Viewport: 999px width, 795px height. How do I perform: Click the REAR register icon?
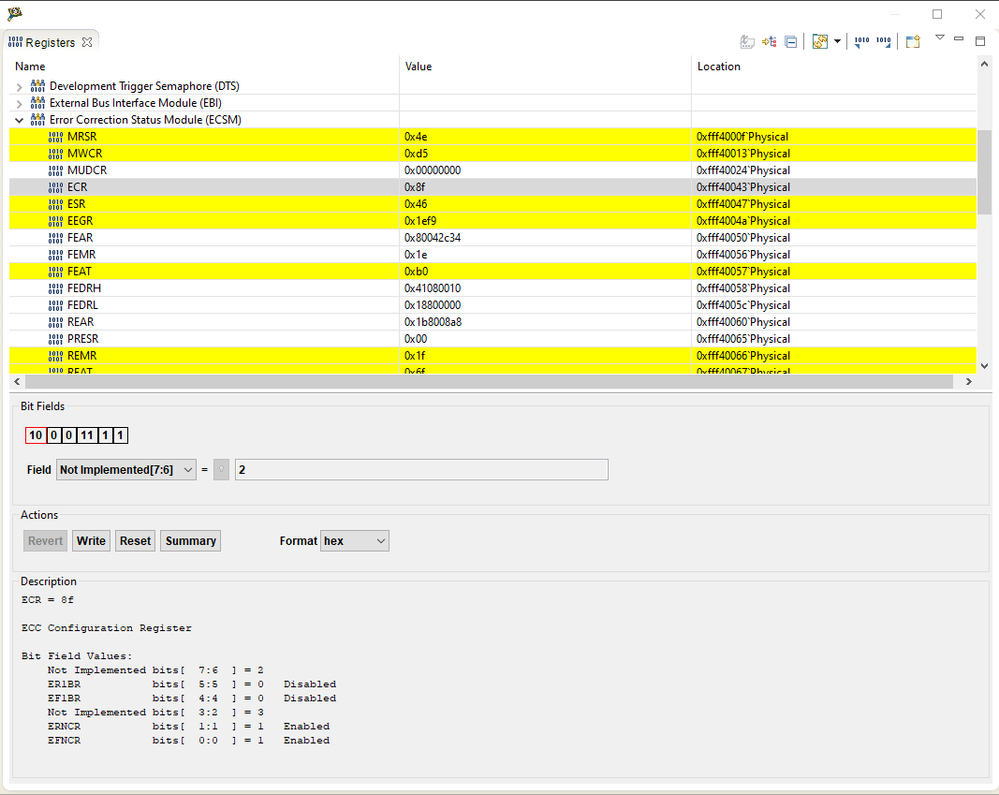[55, 322]
